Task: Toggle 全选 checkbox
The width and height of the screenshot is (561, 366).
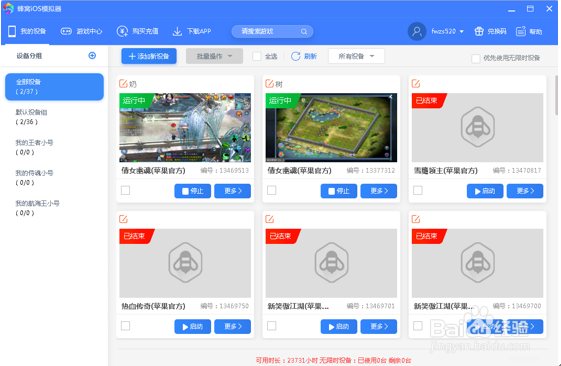Action: (257, 56)
